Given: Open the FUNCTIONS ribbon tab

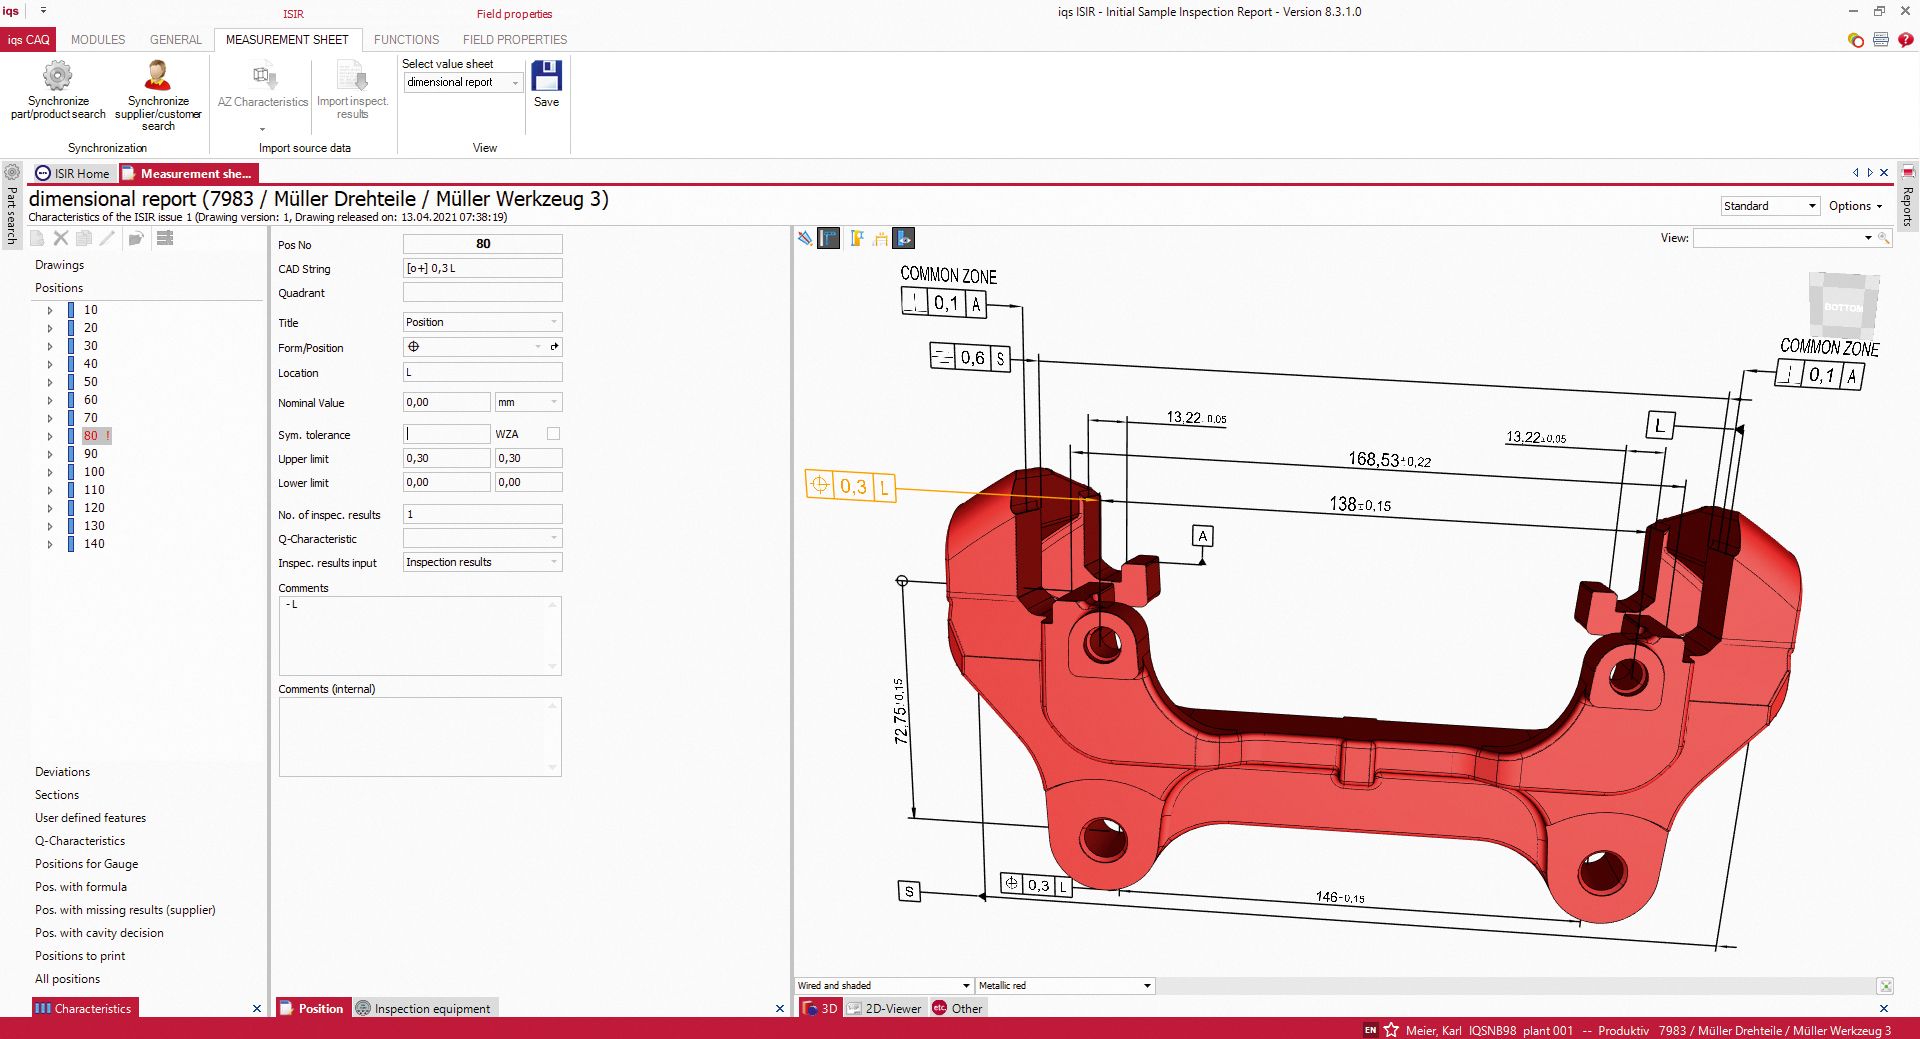Looking at the screenshot, I should coord(406,39).
